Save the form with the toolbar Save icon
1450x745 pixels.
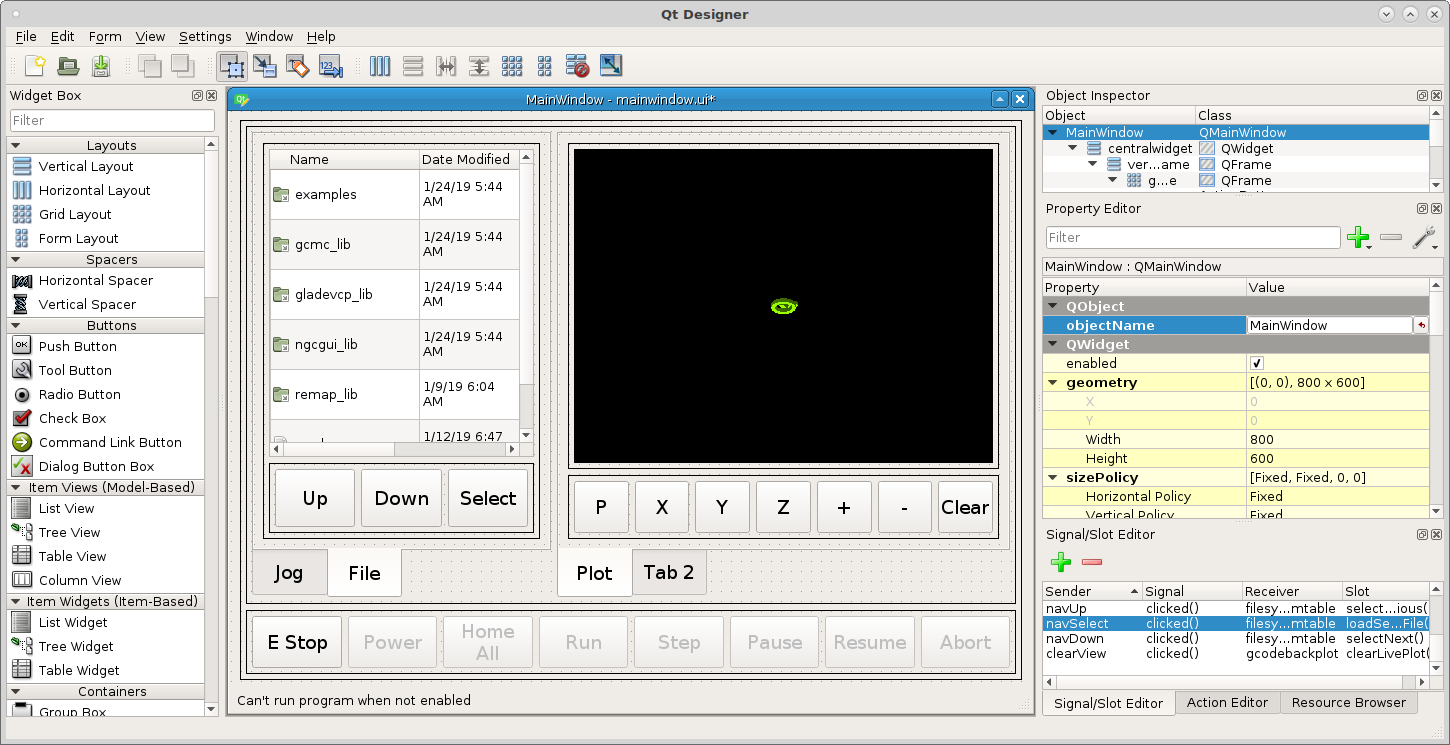click(x=101, y=66)
